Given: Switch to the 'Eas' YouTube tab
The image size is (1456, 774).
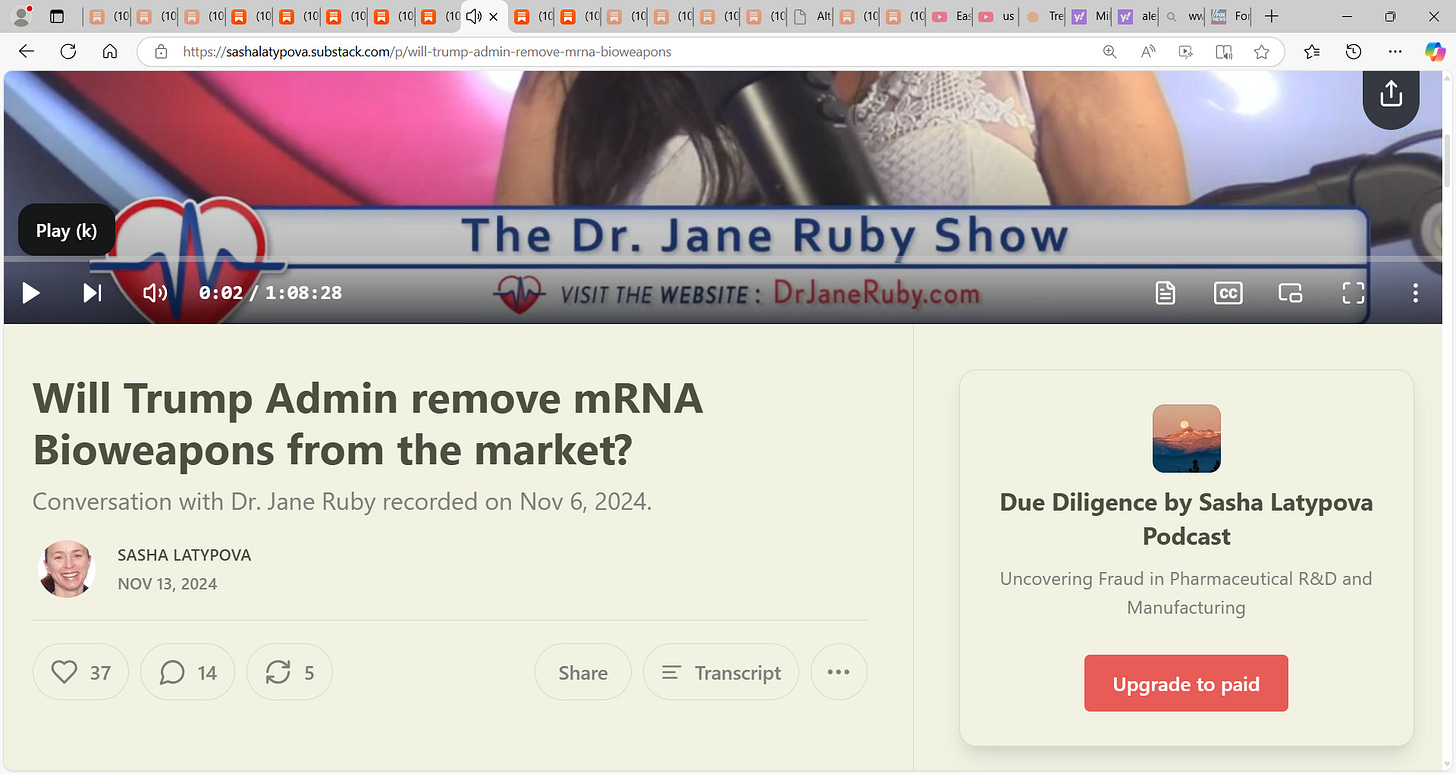Looking at the screenshot, I should click(x=951, y=16).
